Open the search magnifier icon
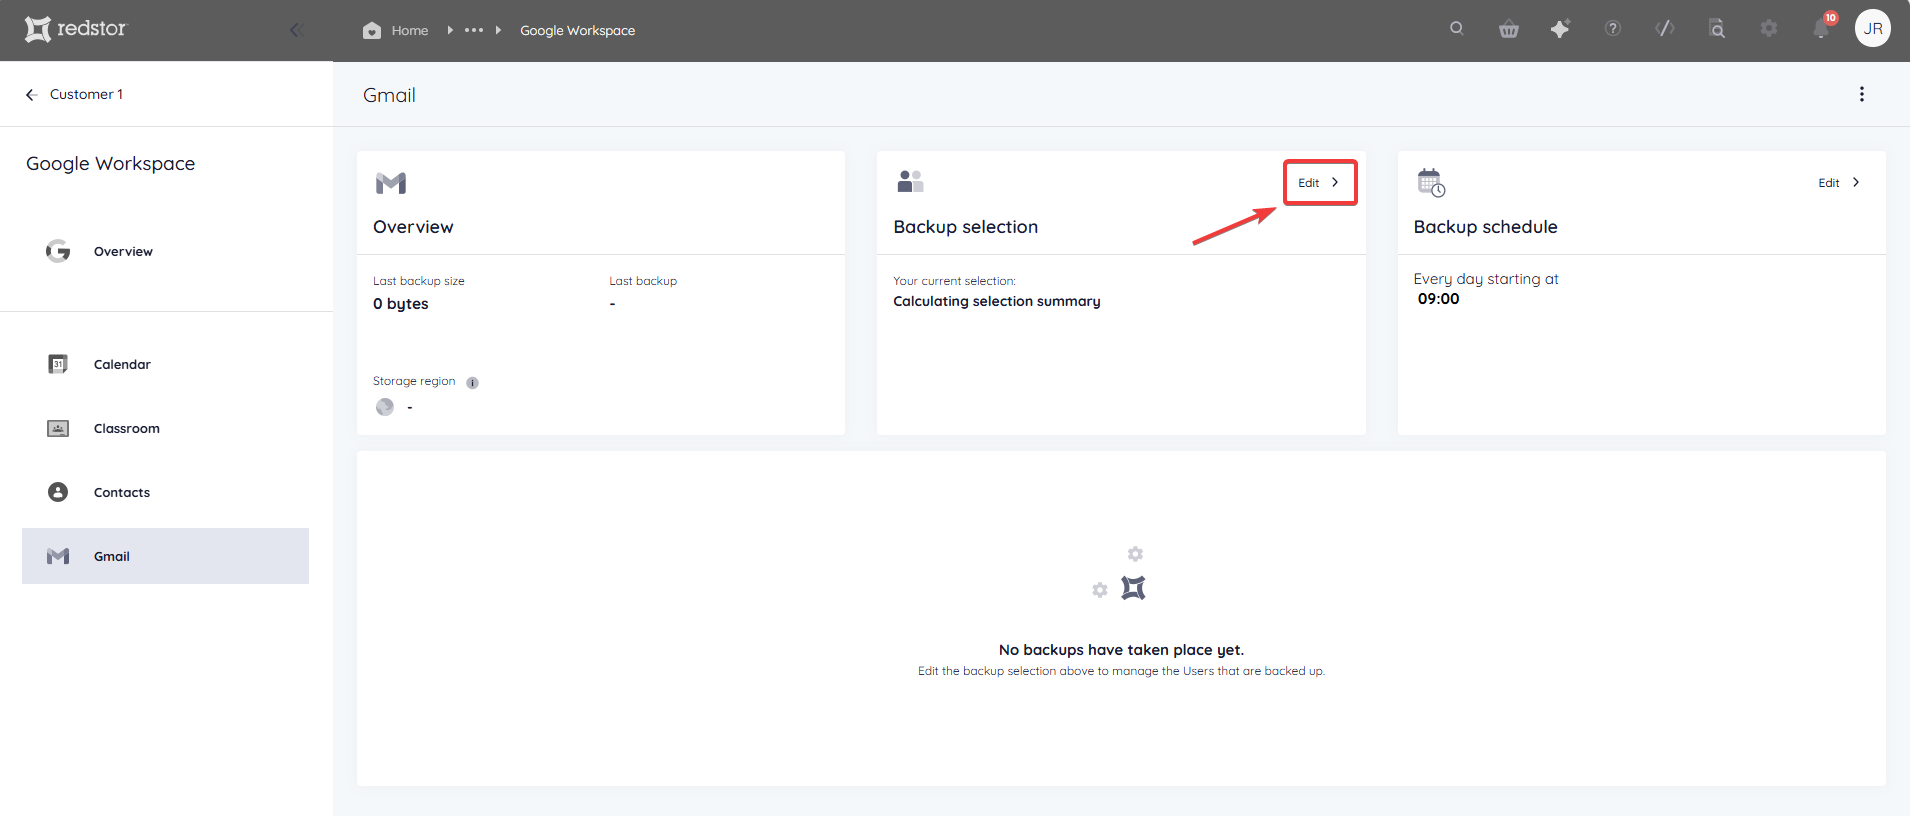1910x816 pixels. click(1457, 29)
